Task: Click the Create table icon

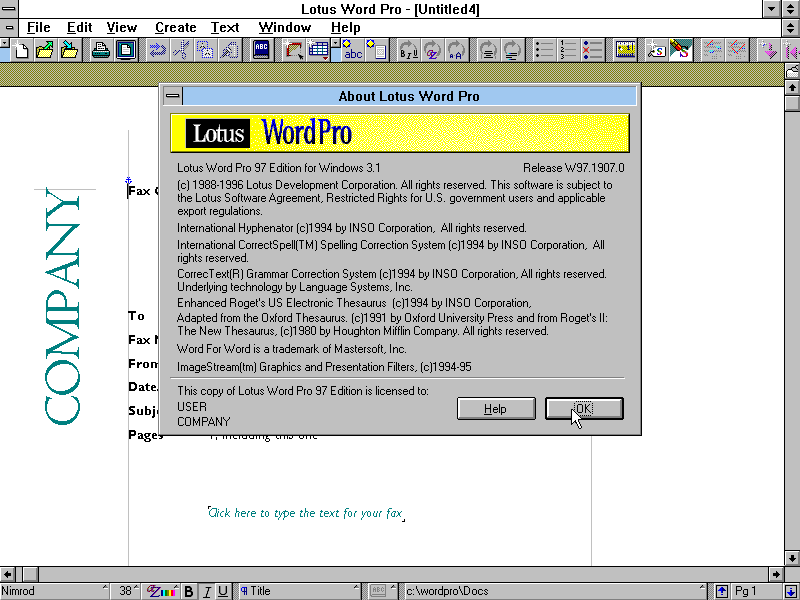Action: (319, 50)
